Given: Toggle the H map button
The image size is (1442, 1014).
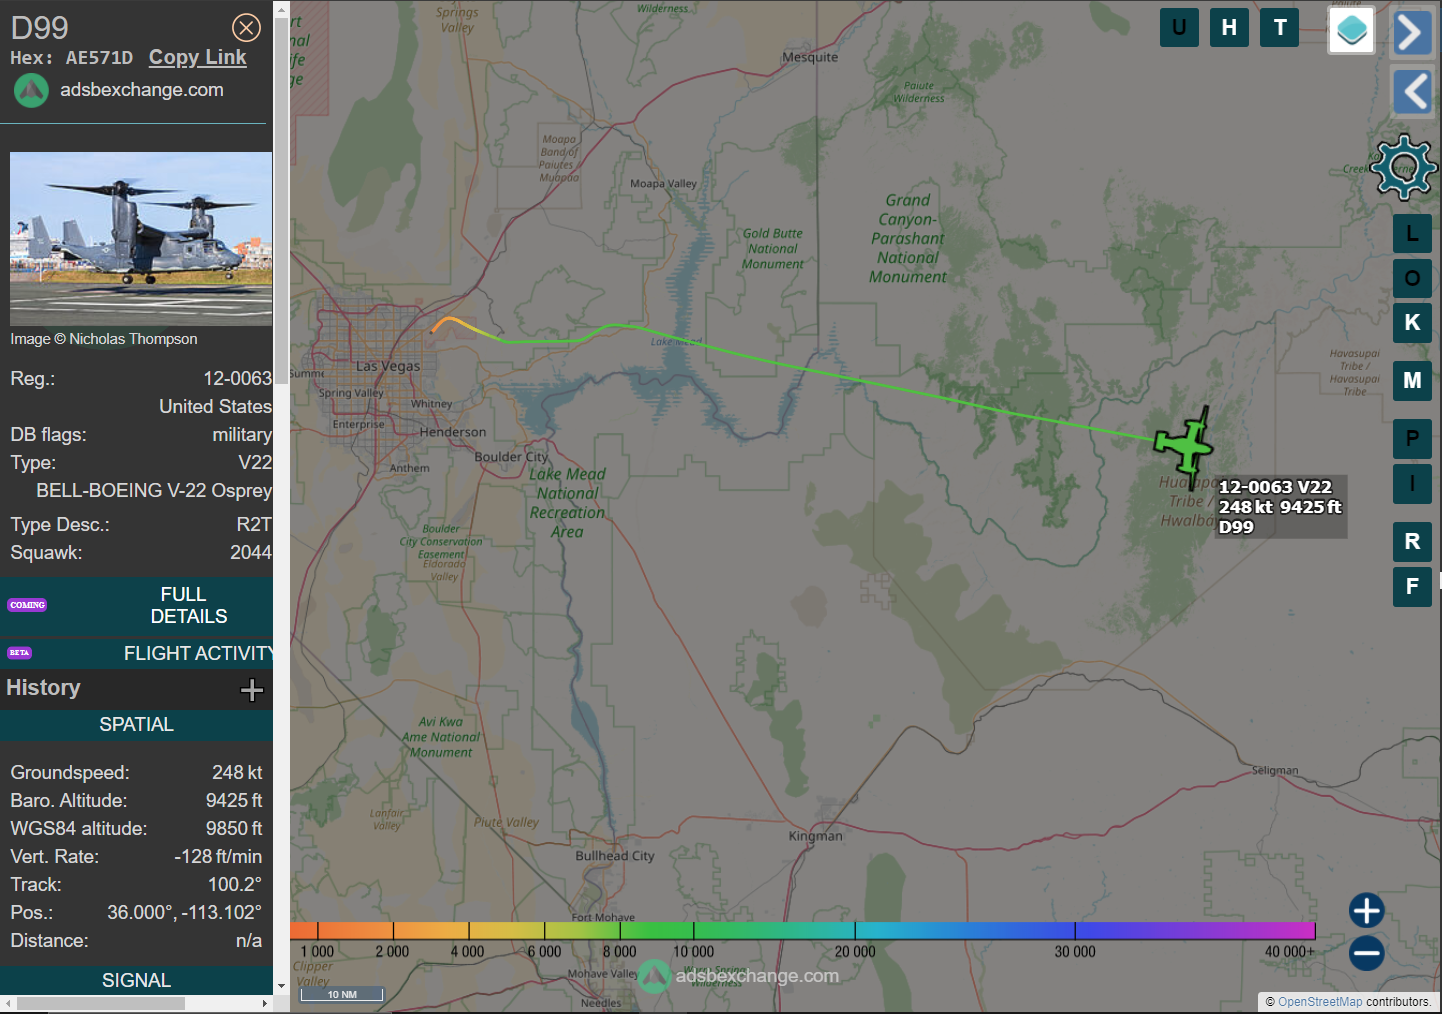Looking at the screenshot, I should 1229,27.
